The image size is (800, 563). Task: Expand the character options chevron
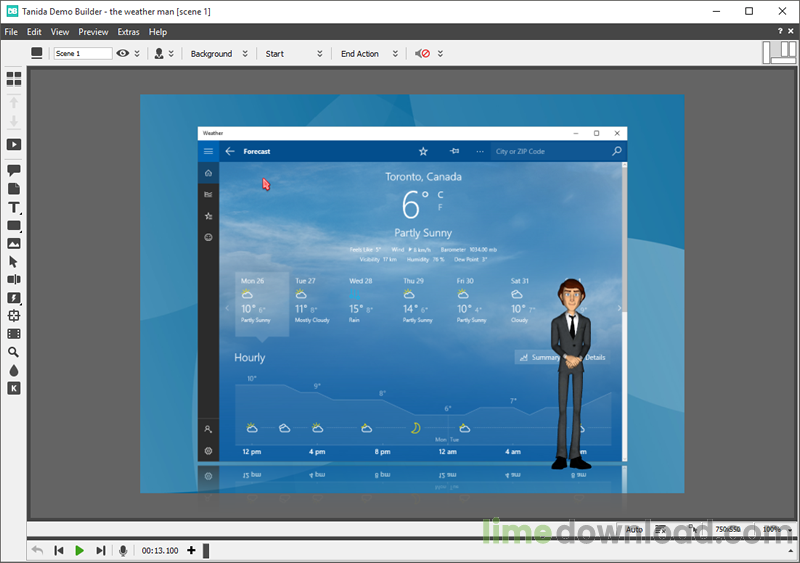coord(171,54)
